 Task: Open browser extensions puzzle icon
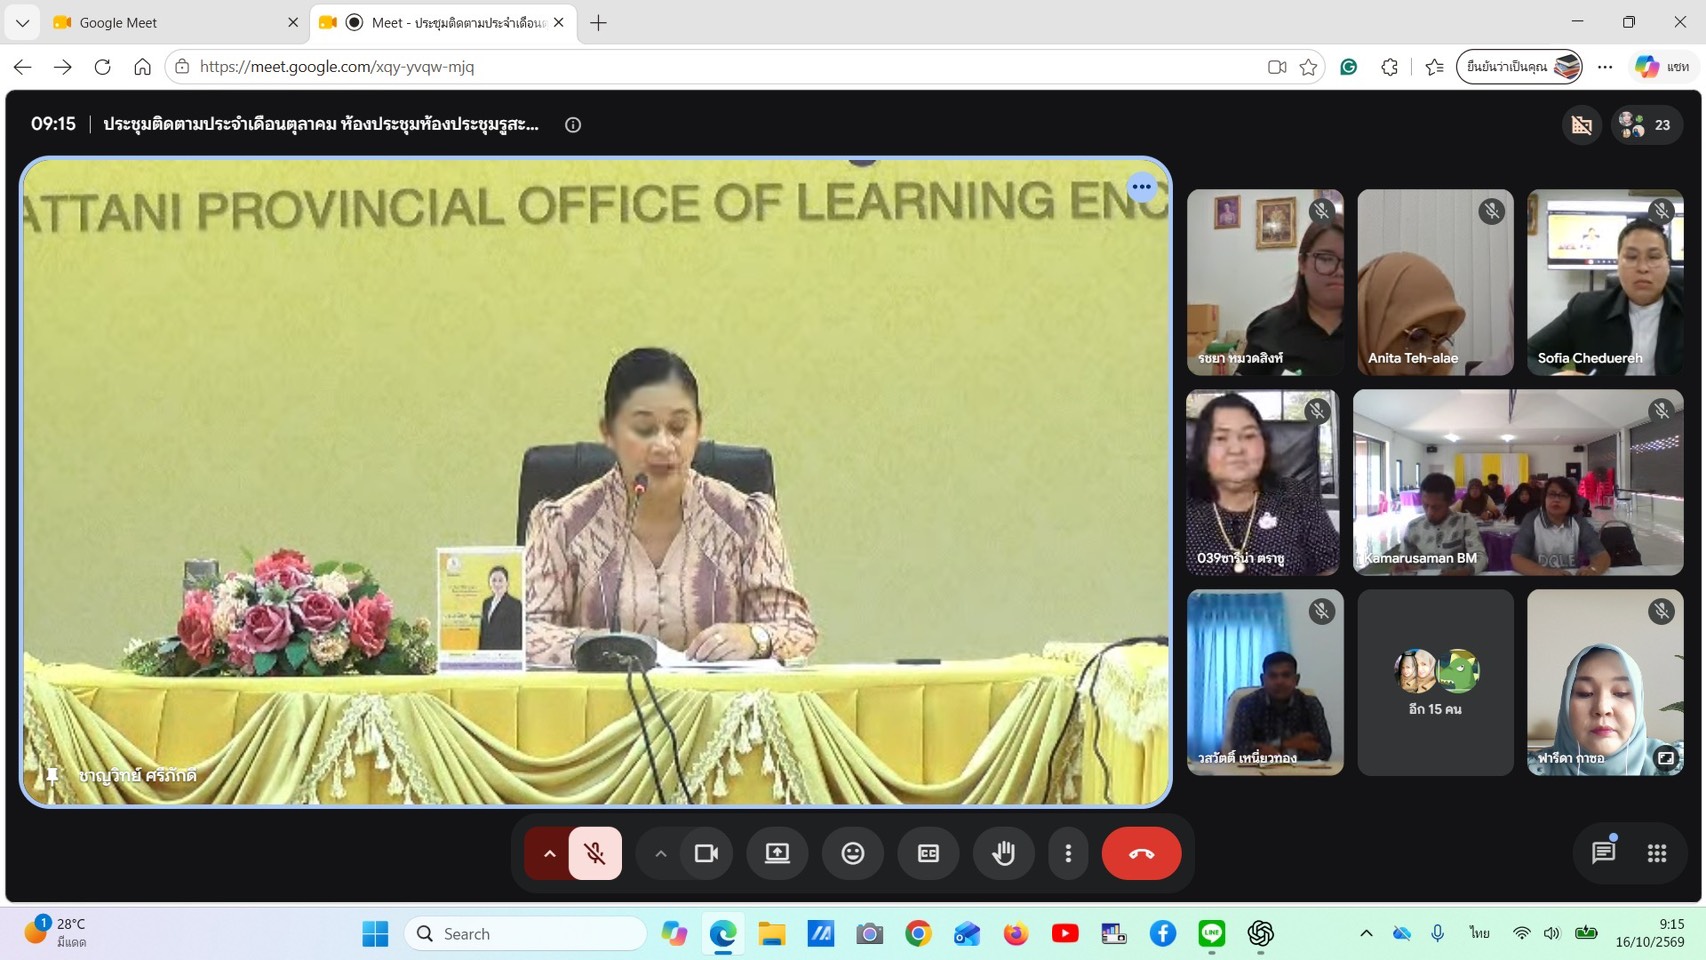[1389, 67]
